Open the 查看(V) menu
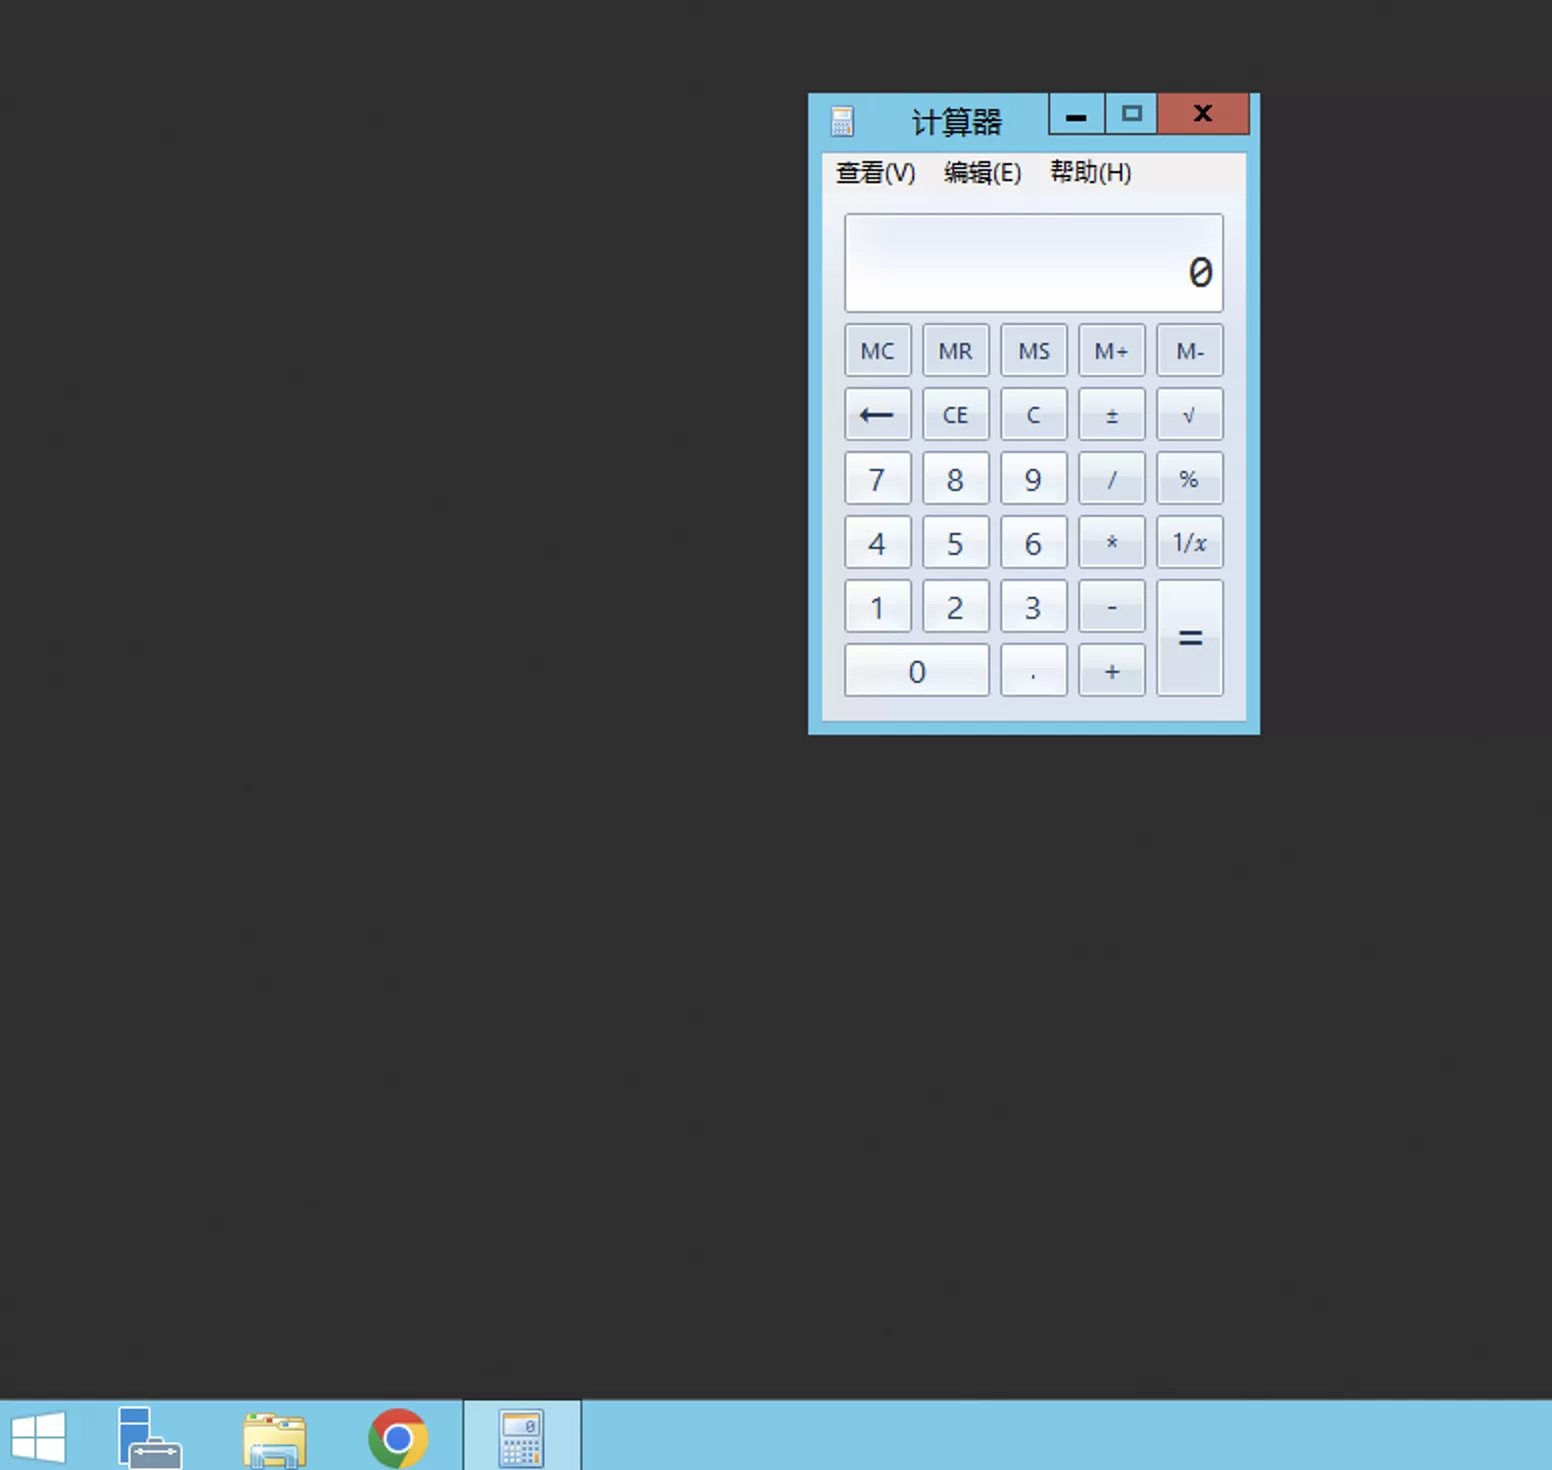This screenshot has height=1470, width=1552. point(875,173)
